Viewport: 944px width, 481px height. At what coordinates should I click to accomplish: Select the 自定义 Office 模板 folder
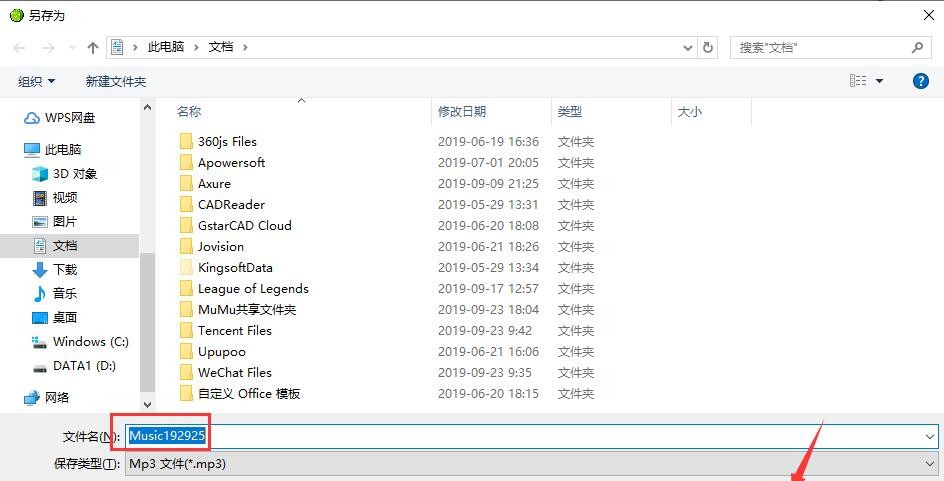(x=249, y=394)
